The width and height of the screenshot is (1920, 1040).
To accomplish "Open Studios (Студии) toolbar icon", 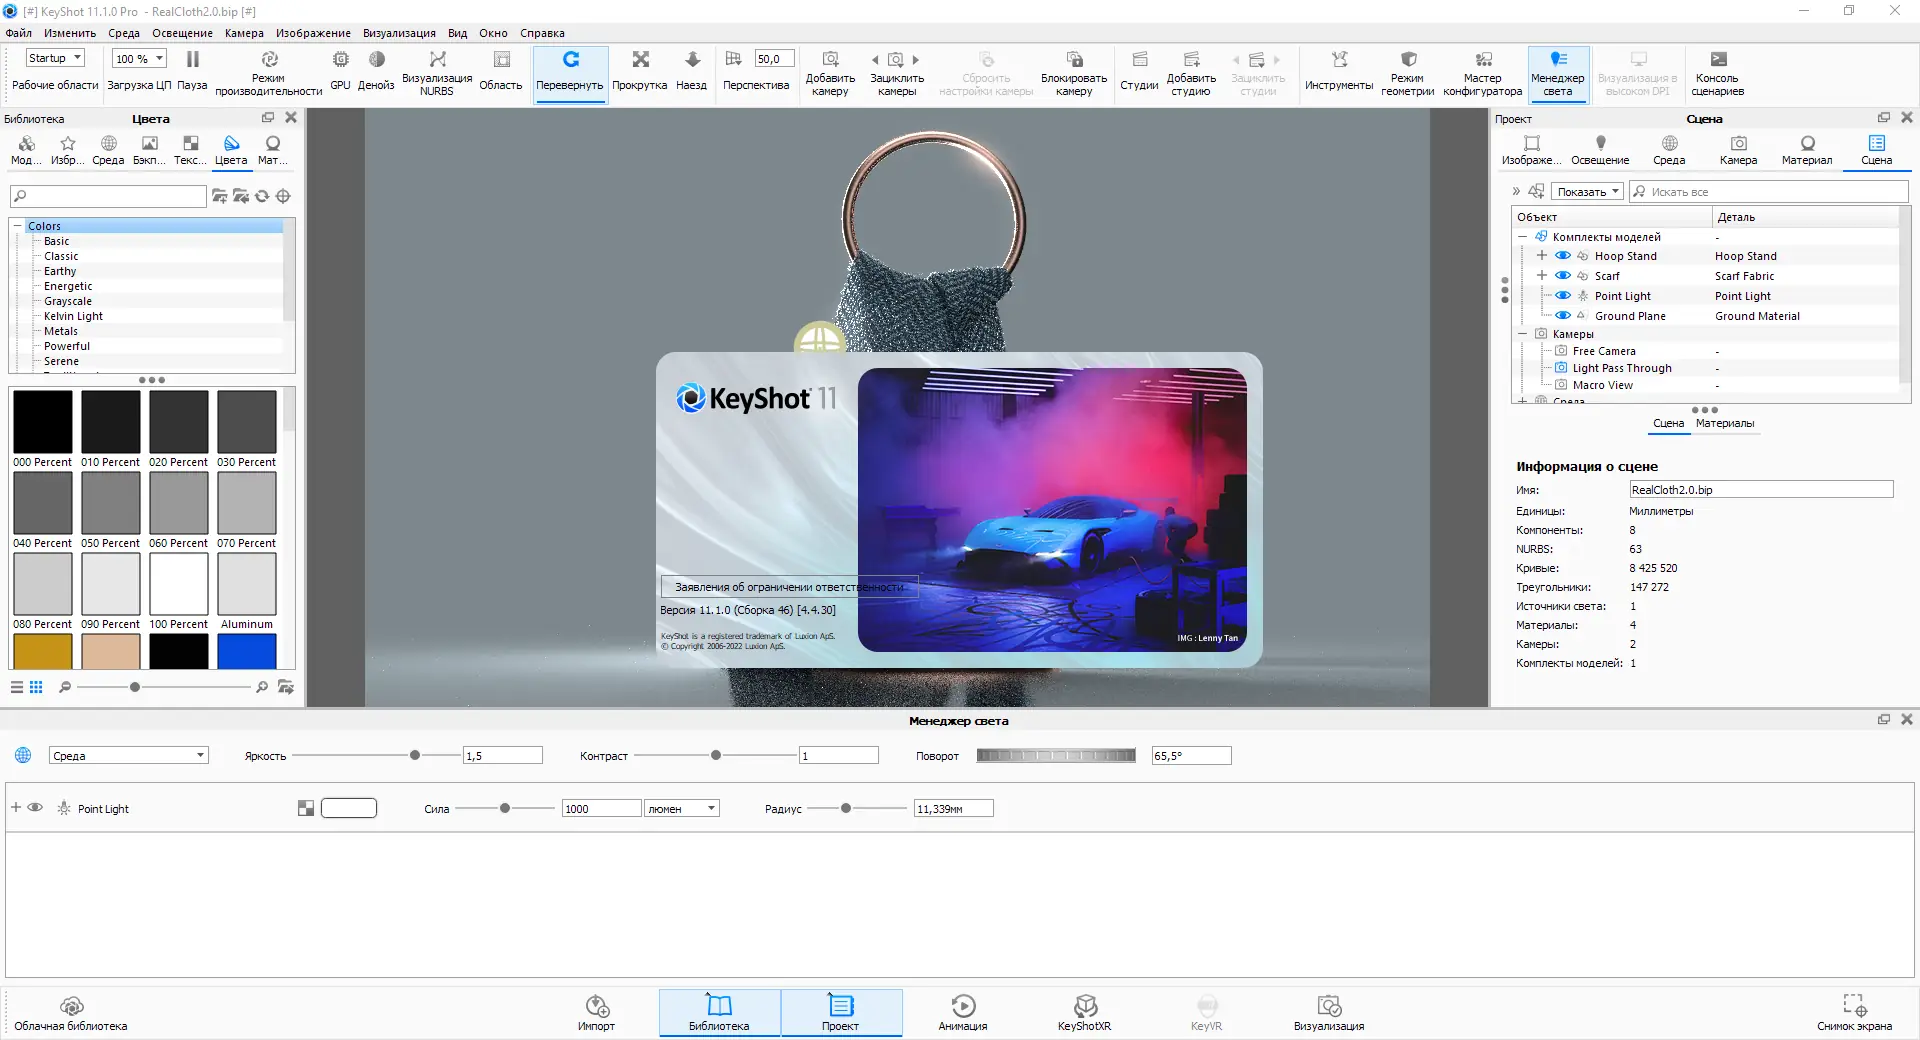I will coord(1139,60).
